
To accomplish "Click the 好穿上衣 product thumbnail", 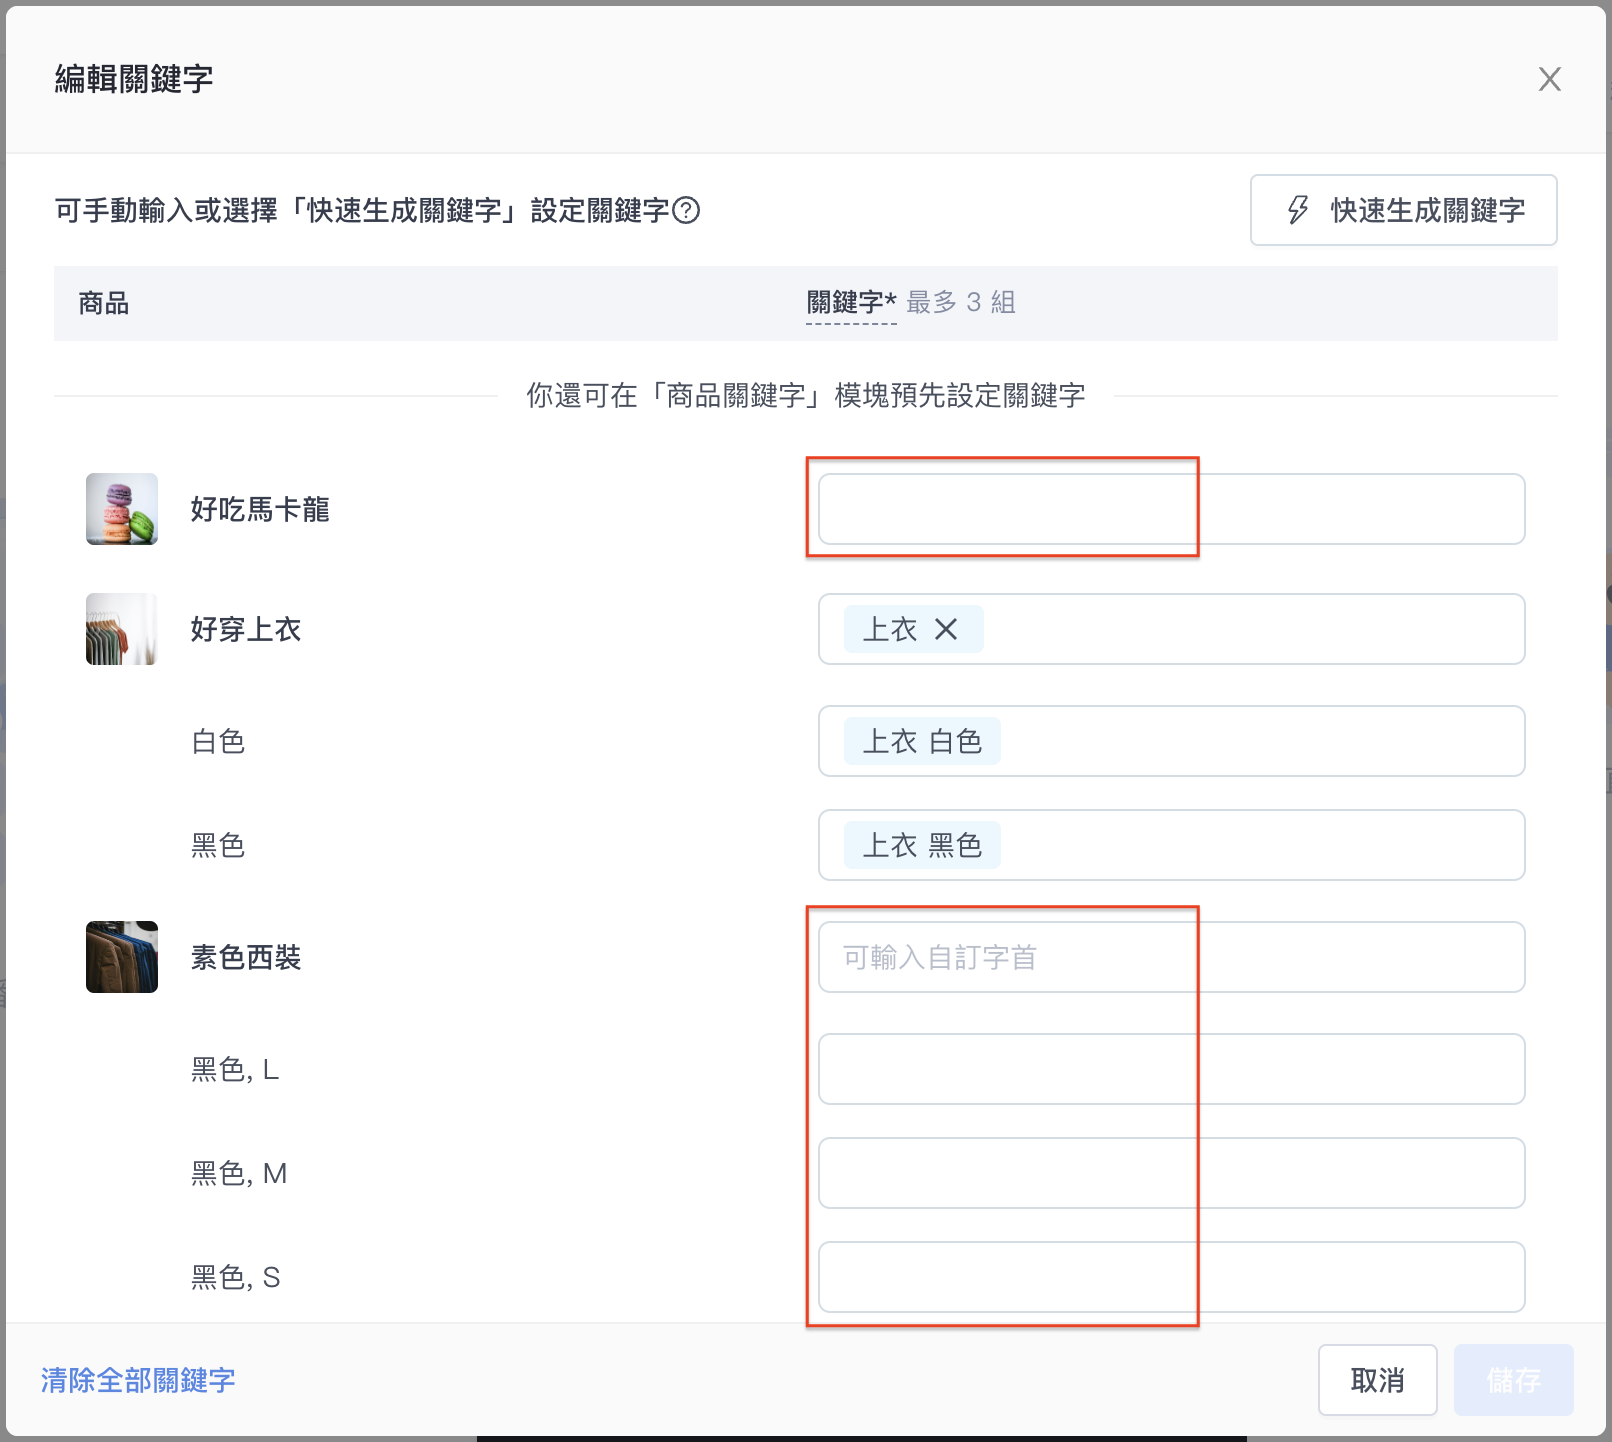I will [122, 629].
